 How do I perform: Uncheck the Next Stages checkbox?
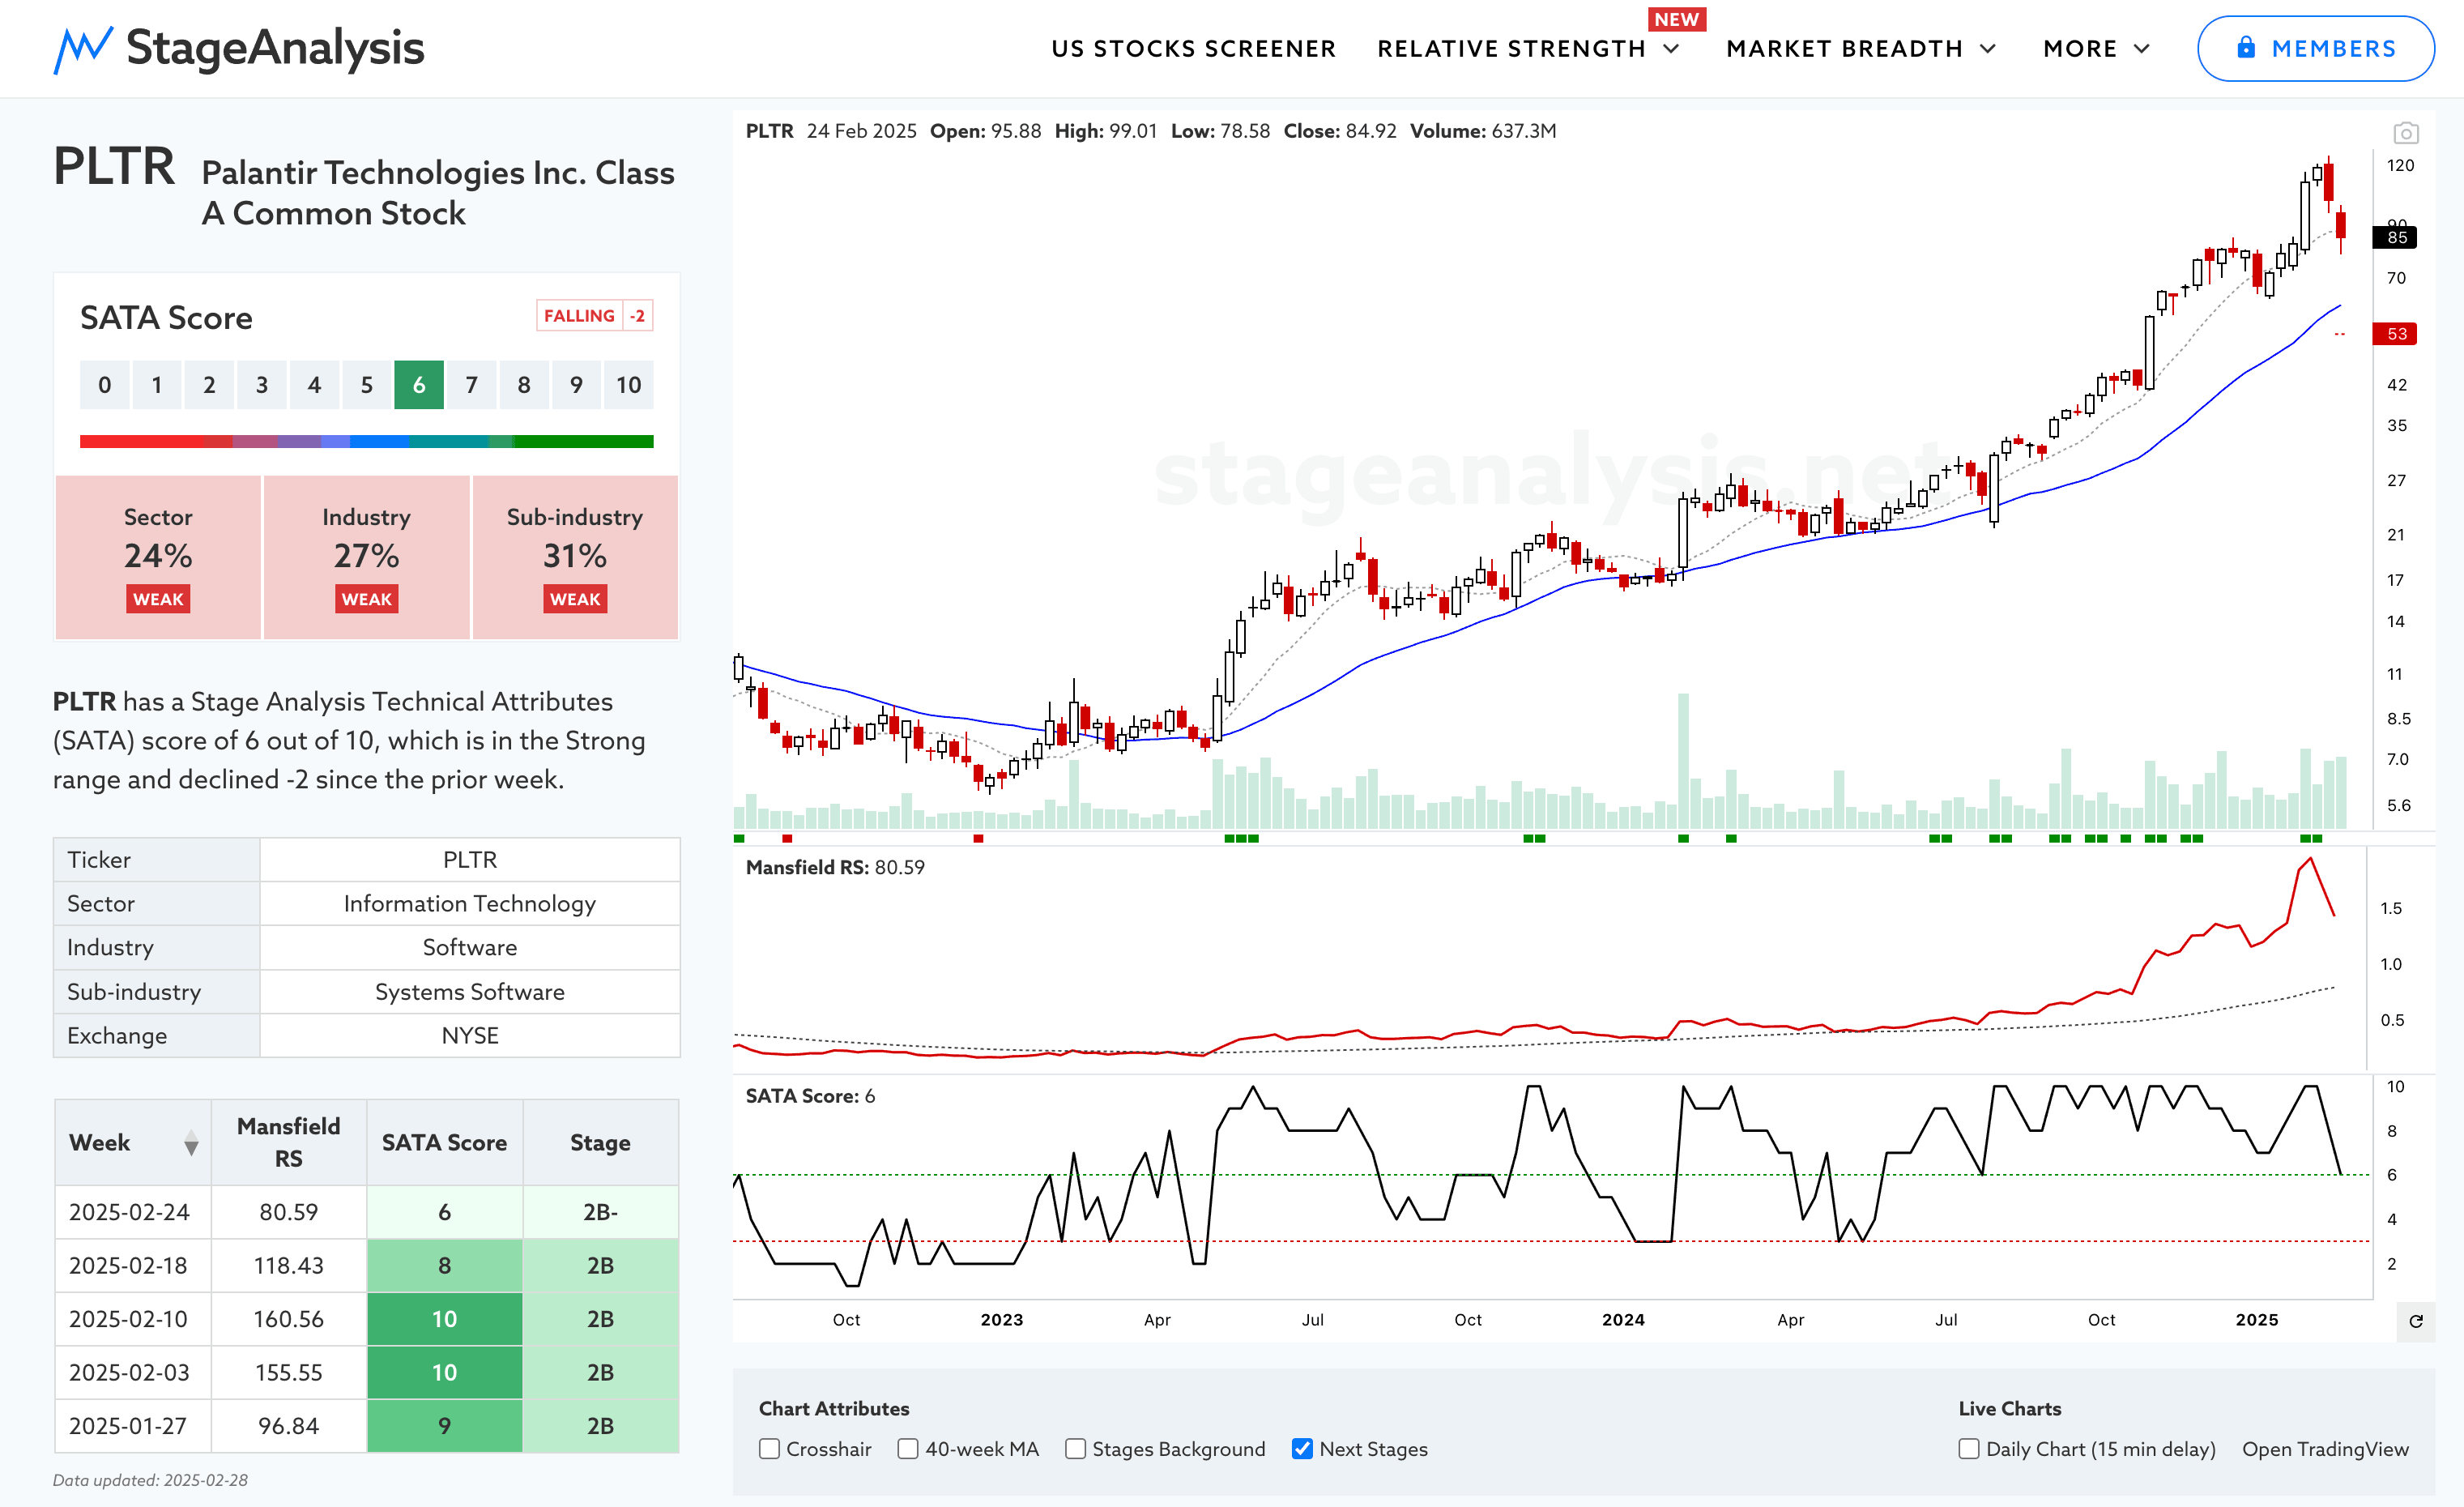click(x=1302, y=1449)
